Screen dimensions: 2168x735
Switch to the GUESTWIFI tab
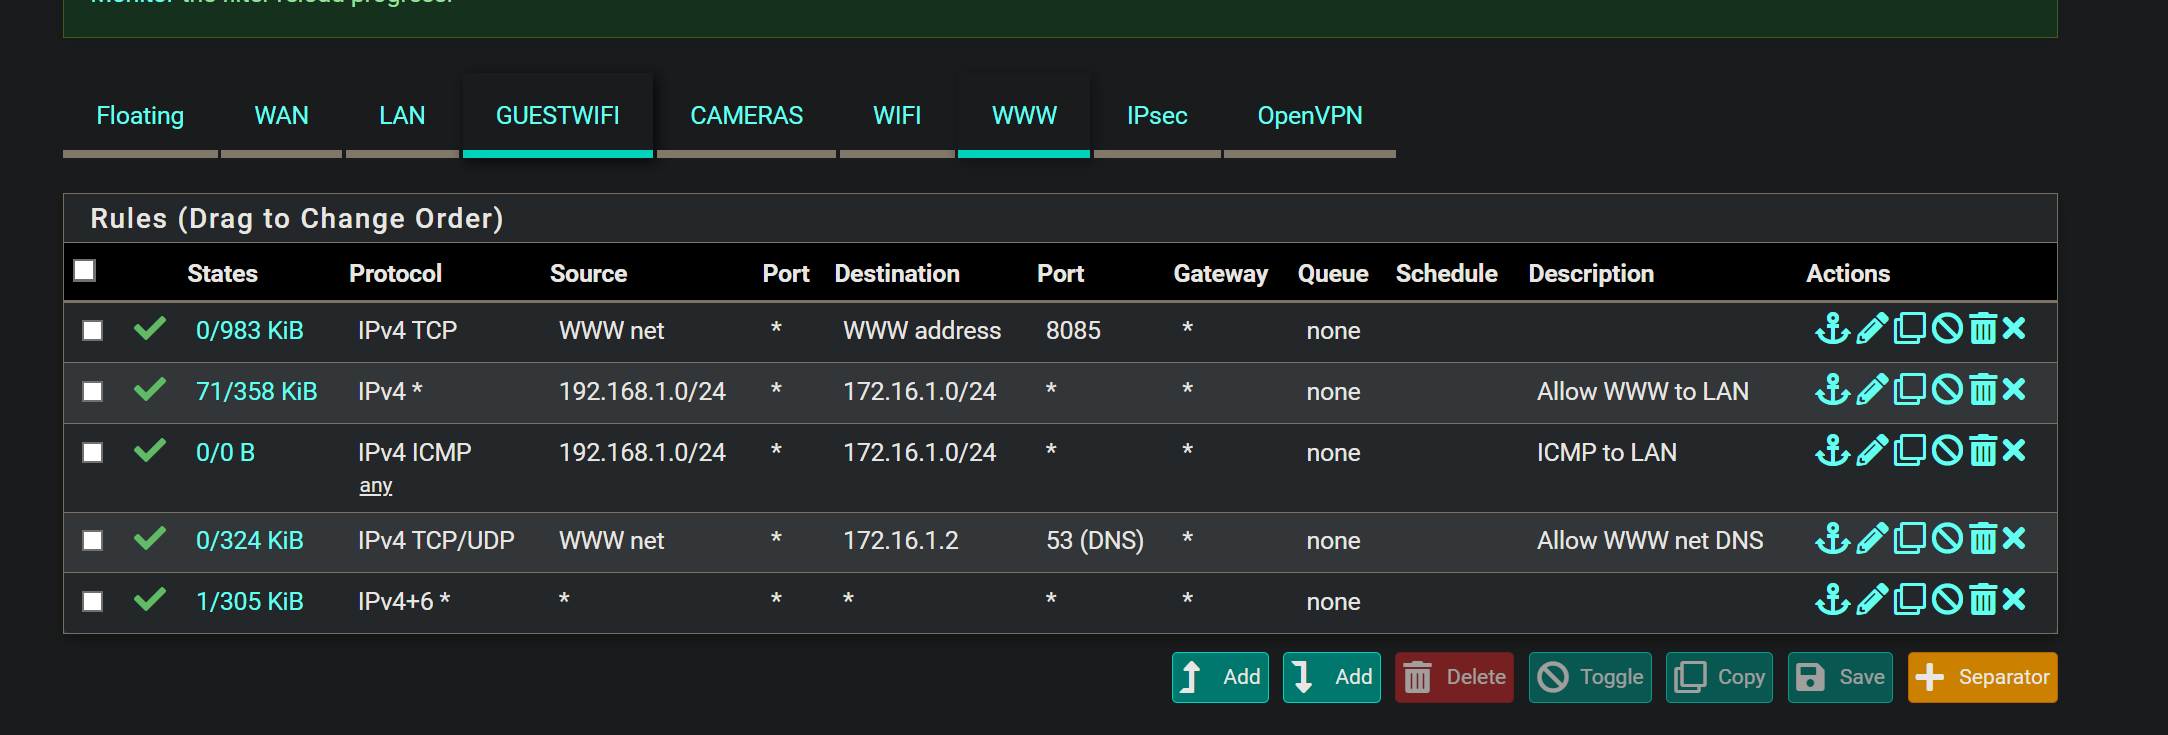(557, 116)
